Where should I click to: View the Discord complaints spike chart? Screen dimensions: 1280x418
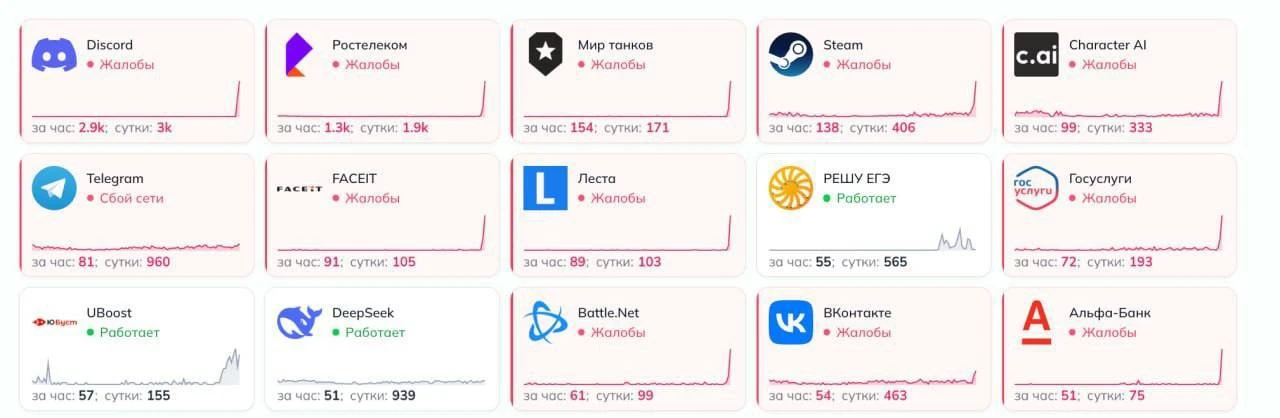[x=136, y=100]
